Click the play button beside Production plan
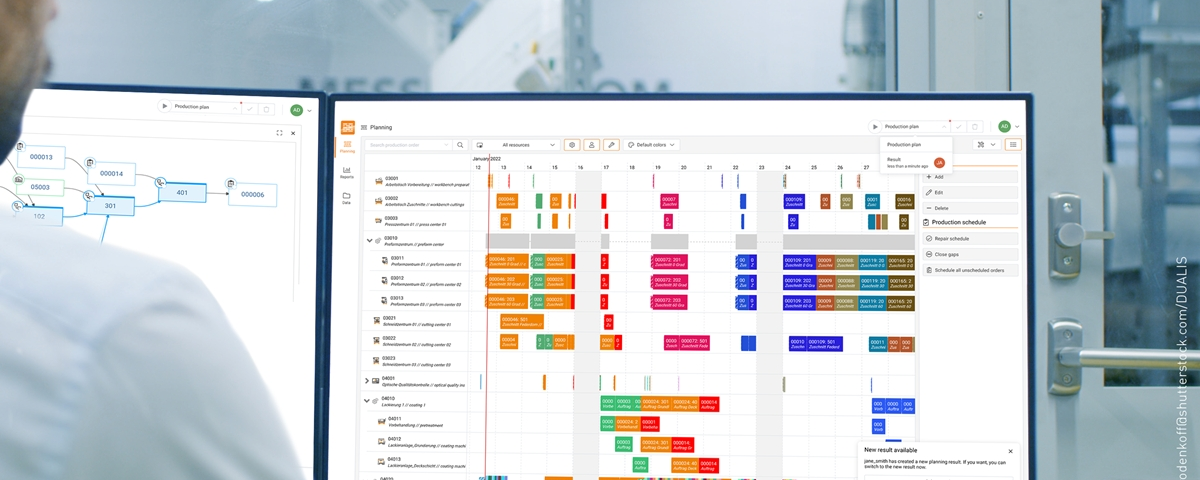This screenshot has width=1200, height=480. [x=875, y=127]
